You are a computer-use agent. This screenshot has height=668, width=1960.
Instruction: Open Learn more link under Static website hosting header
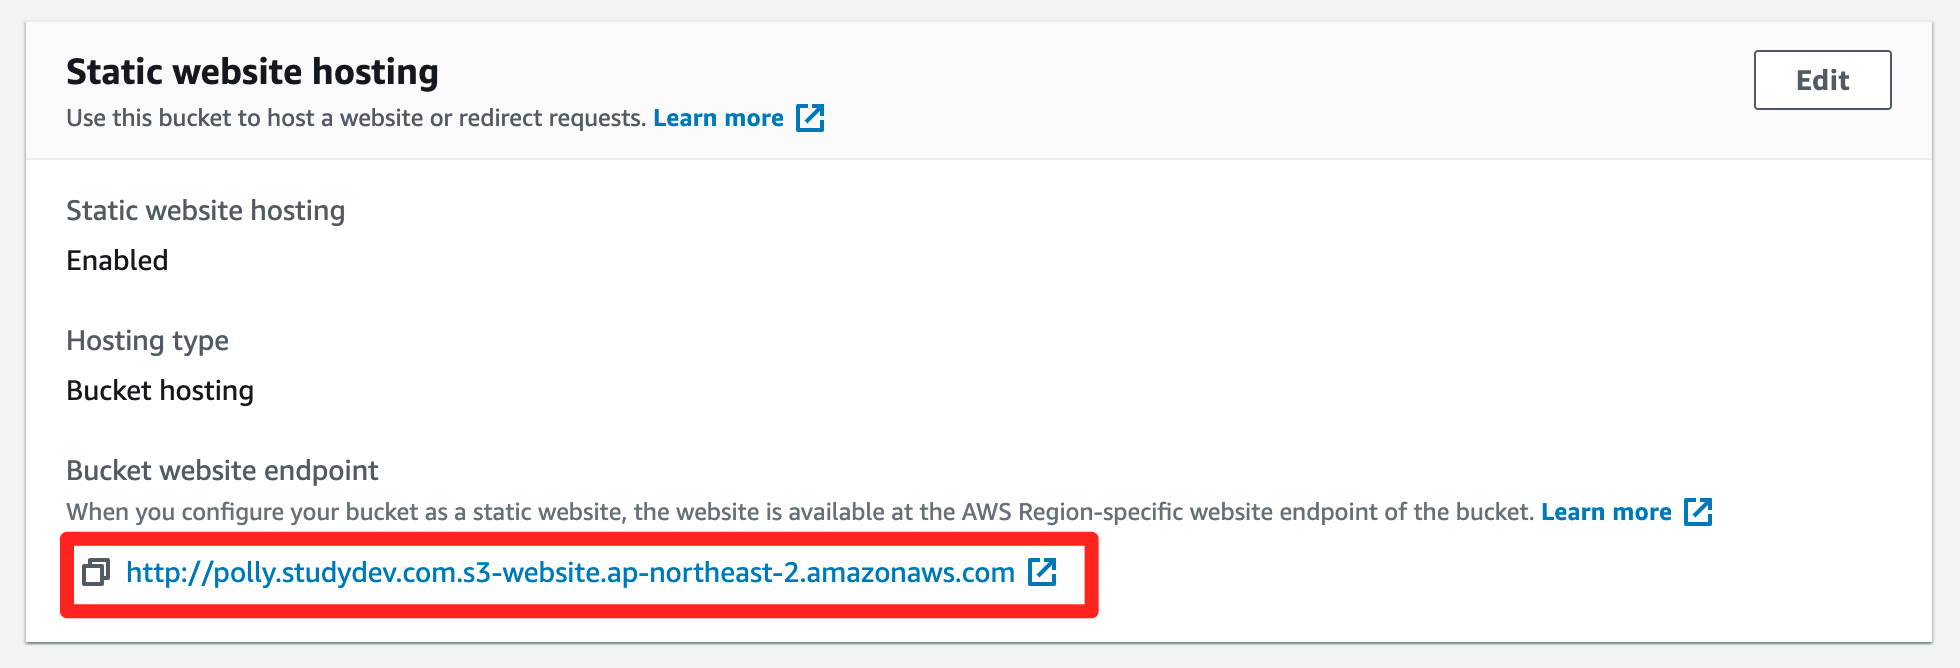pyautogui.click(x=718, y=118)
